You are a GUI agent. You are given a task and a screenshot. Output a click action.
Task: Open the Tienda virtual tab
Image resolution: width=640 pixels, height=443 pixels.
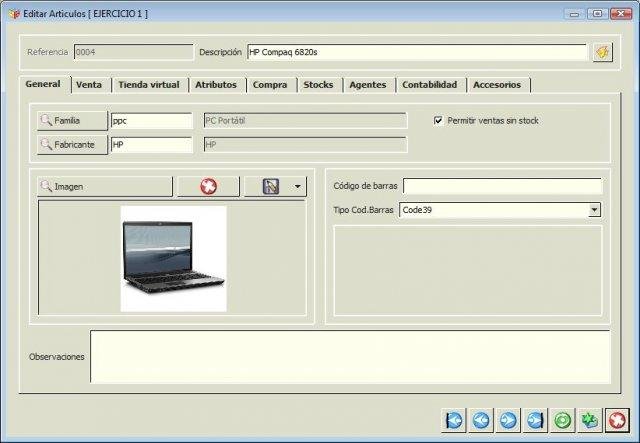[x=149, y=85]
